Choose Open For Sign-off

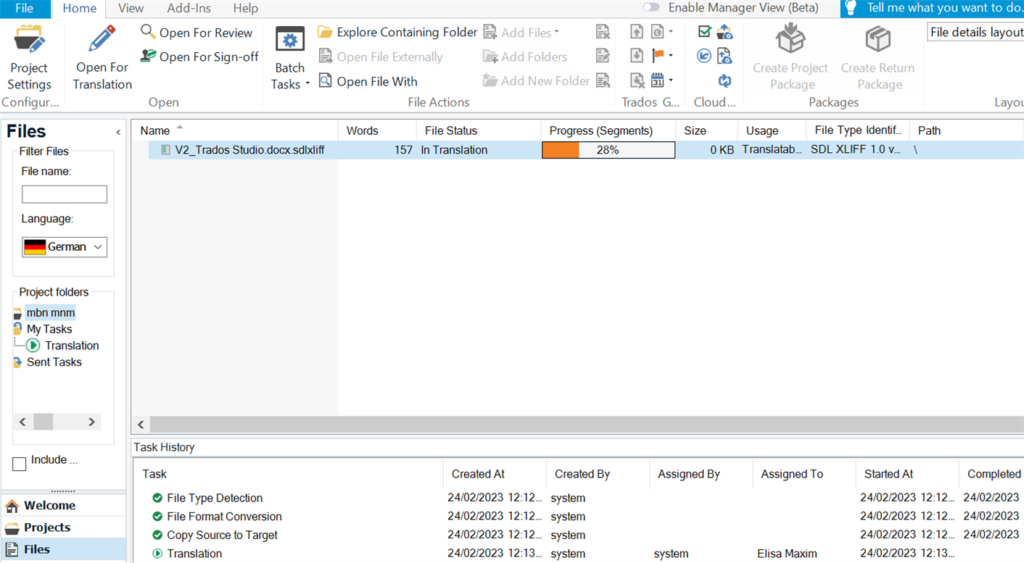[200, 57]
